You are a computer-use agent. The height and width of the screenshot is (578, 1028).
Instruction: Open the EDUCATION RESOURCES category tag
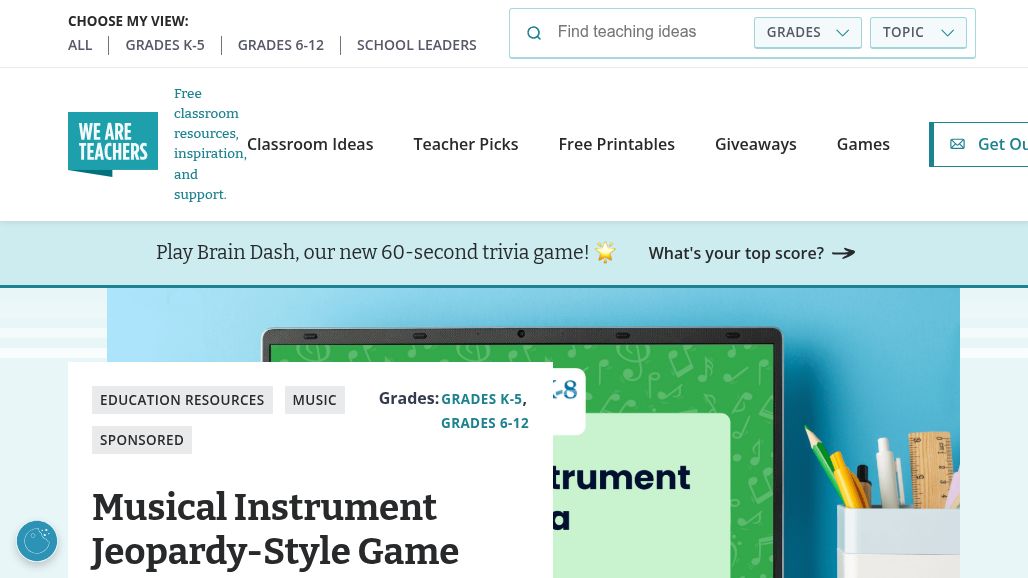tap(182, 400)
